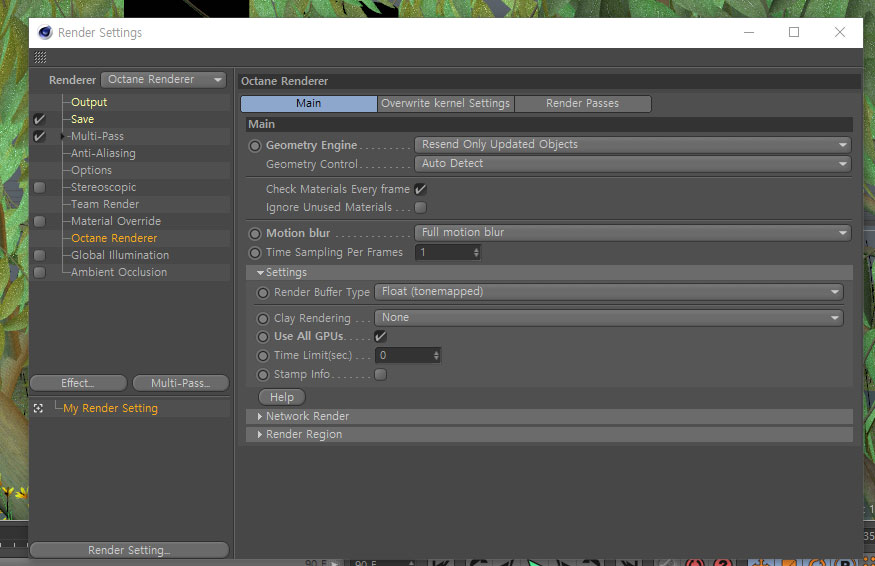This screenshot has width=875, height=566.
Task: Open the Render Passes tab
Action: [x=583, y=103]
